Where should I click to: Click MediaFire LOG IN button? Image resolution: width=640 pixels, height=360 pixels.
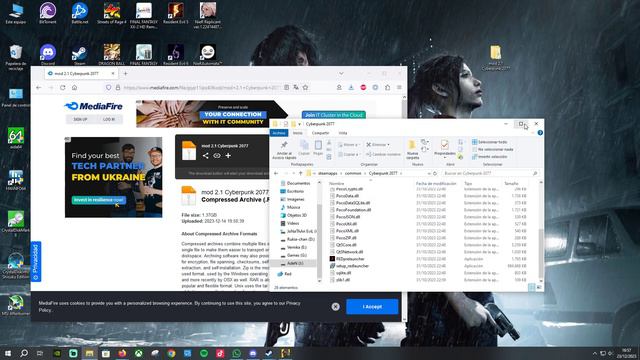(x=109, y=119)
